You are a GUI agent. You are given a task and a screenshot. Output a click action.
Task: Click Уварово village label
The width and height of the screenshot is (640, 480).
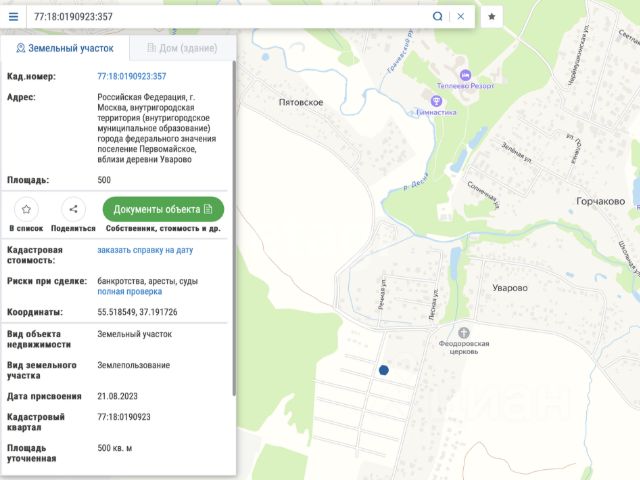click(x=510, y=288)
